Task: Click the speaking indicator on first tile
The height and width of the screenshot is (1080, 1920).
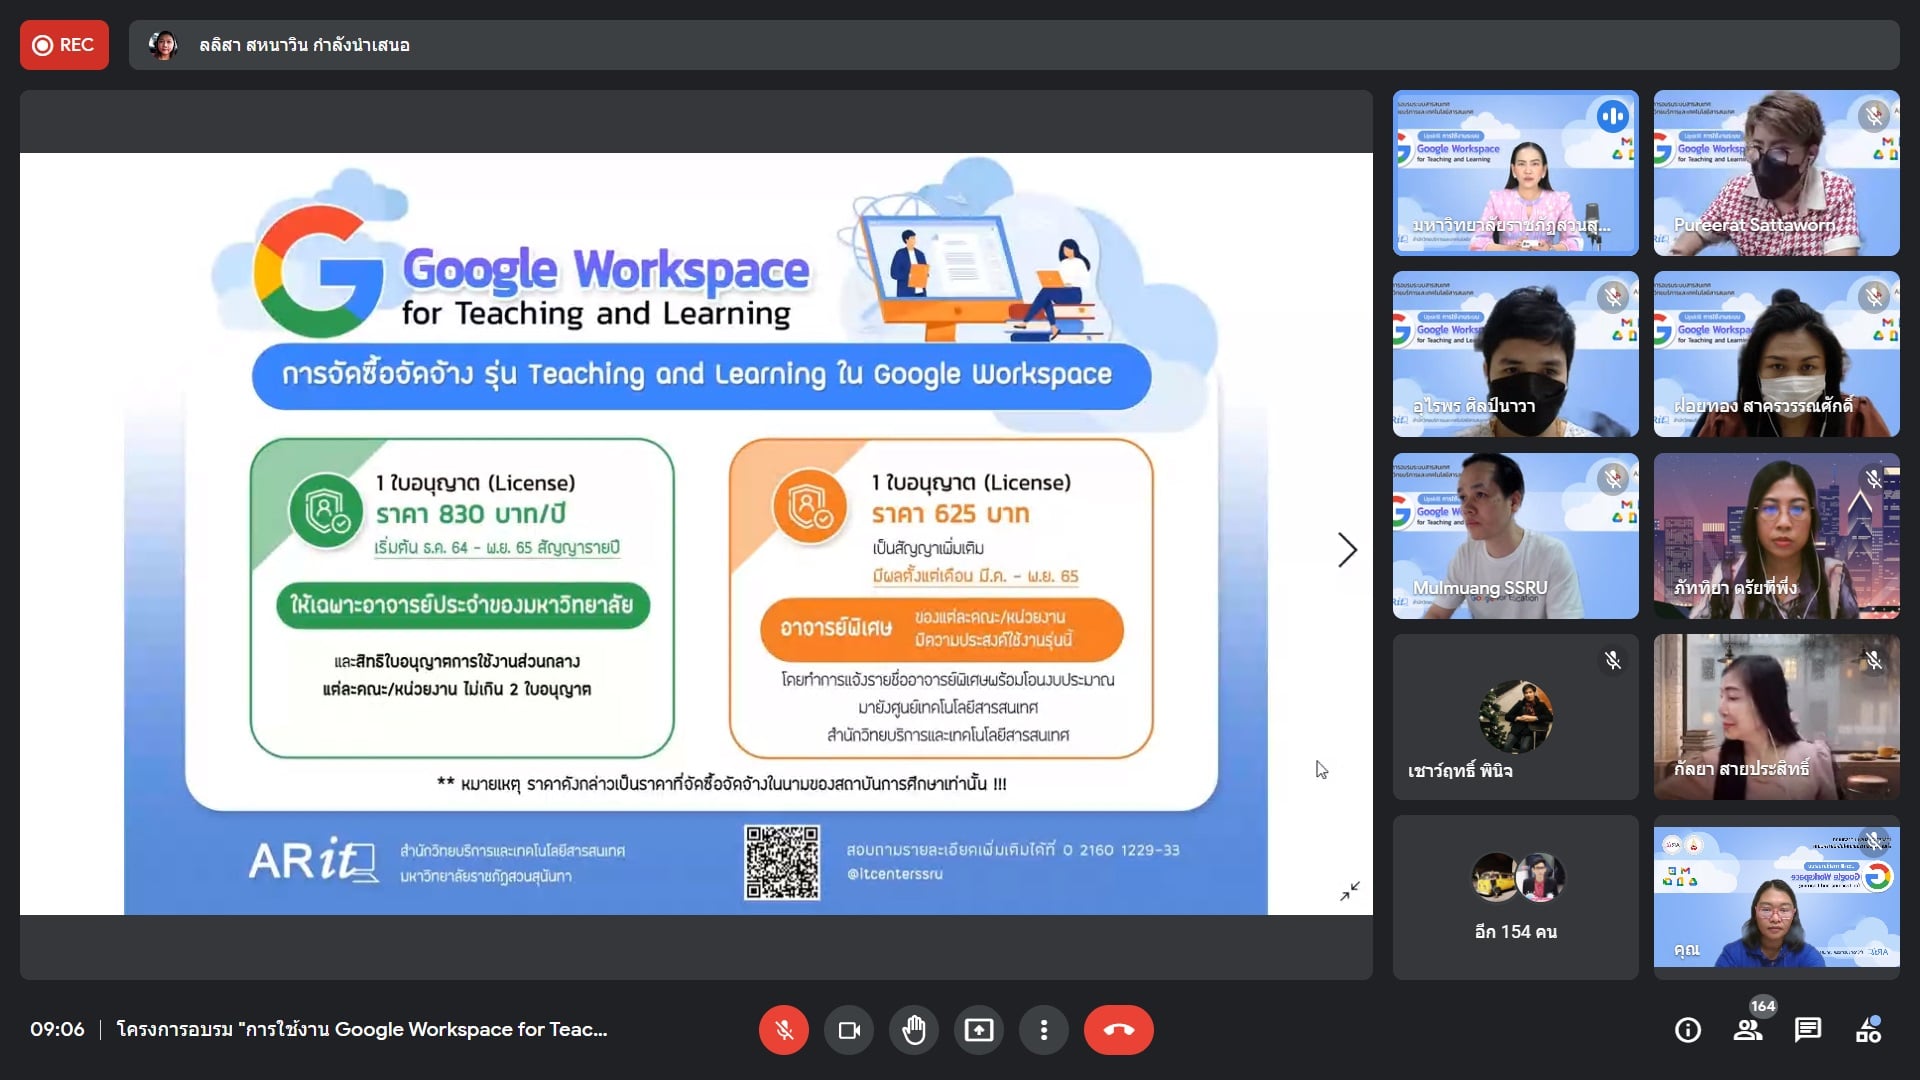Action: point(1612,117)
